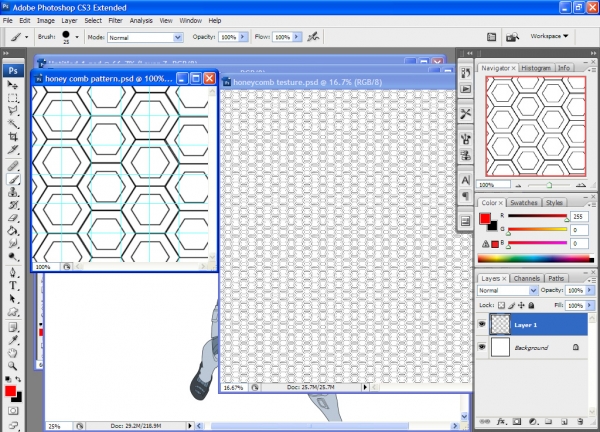Select the Eraser tool

click(x=13, y=218)
